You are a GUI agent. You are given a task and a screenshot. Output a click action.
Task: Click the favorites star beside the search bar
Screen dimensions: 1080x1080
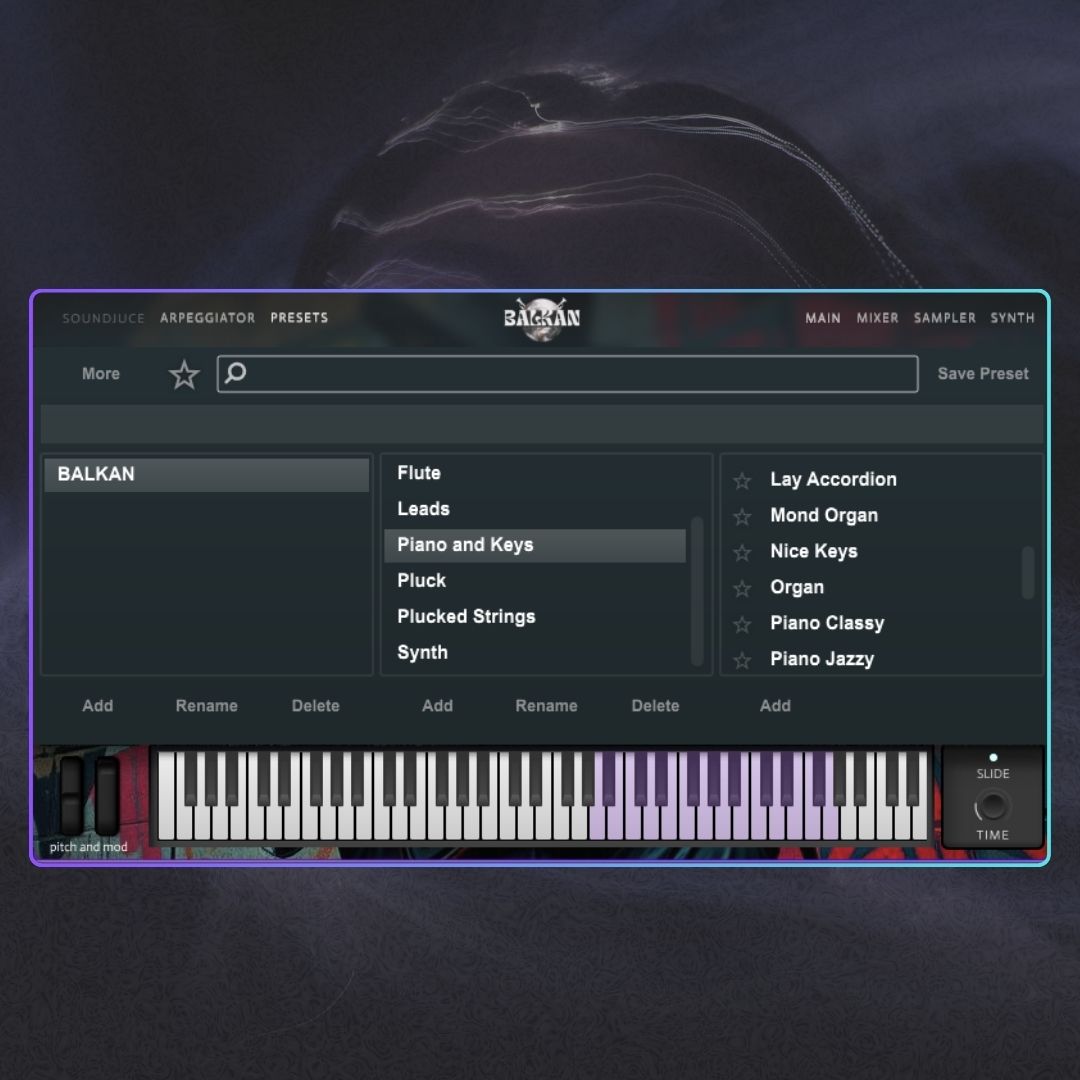184,375
